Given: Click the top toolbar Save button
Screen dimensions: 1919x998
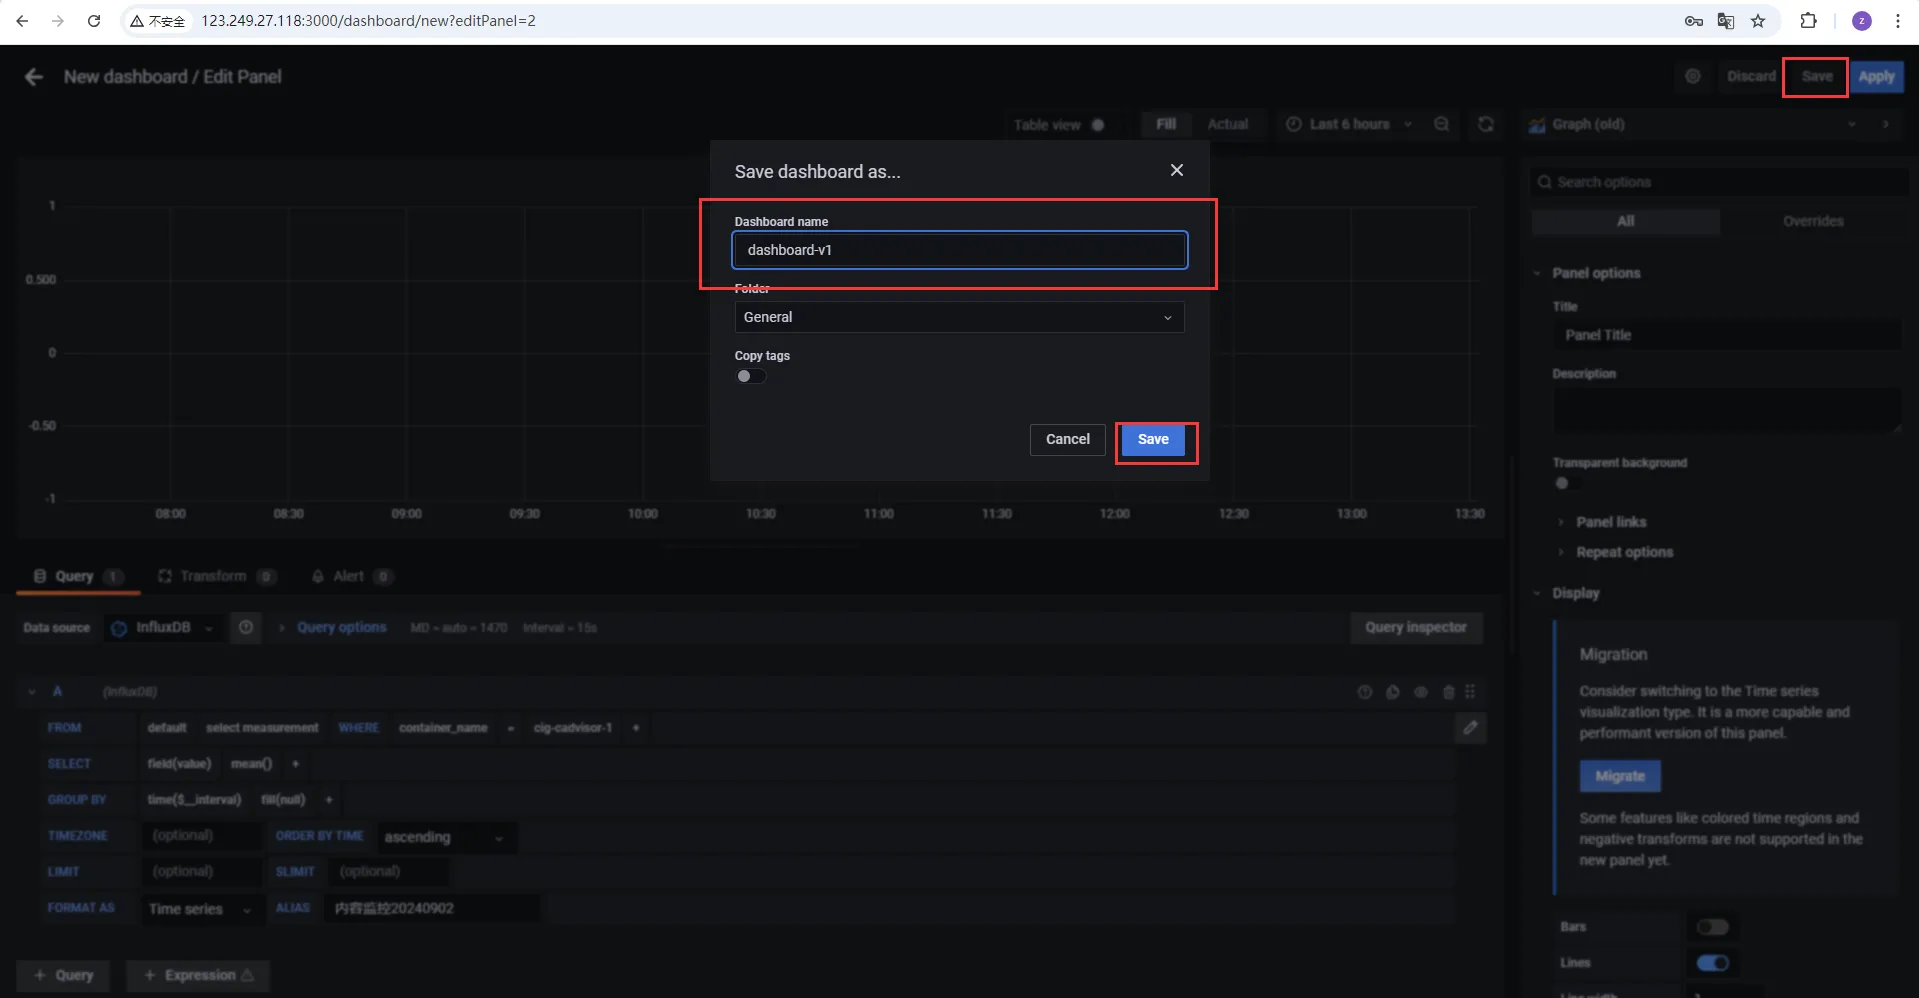Looking at the screenshot, I should tap(1817, 76).
